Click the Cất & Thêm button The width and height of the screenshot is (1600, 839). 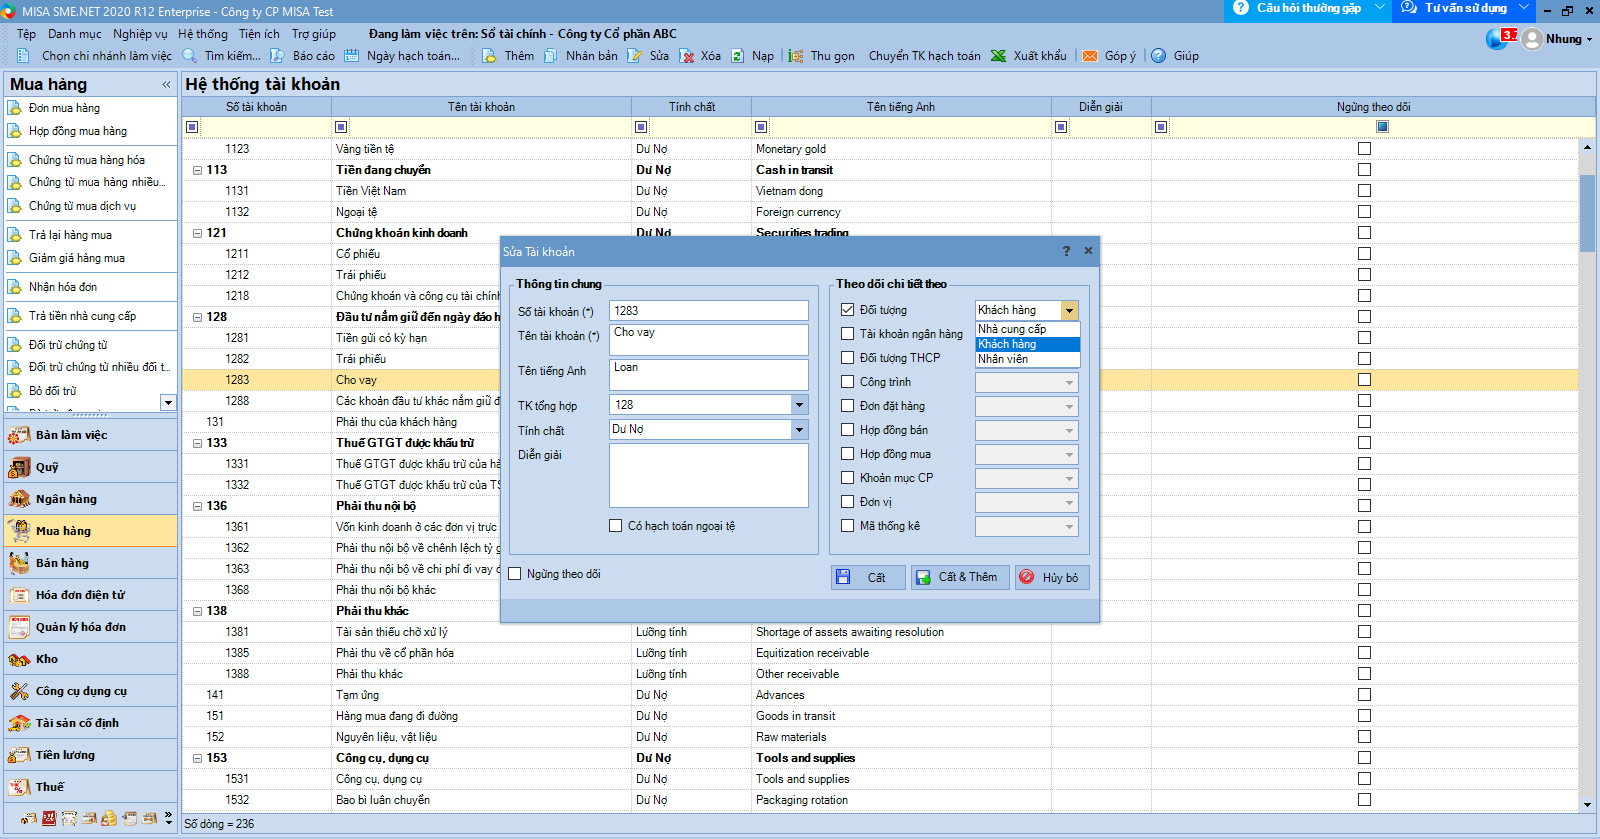[960, 577]
